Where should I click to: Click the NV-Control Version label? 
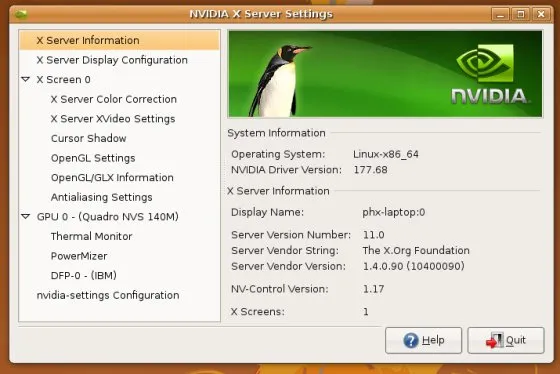coord(280,289)
